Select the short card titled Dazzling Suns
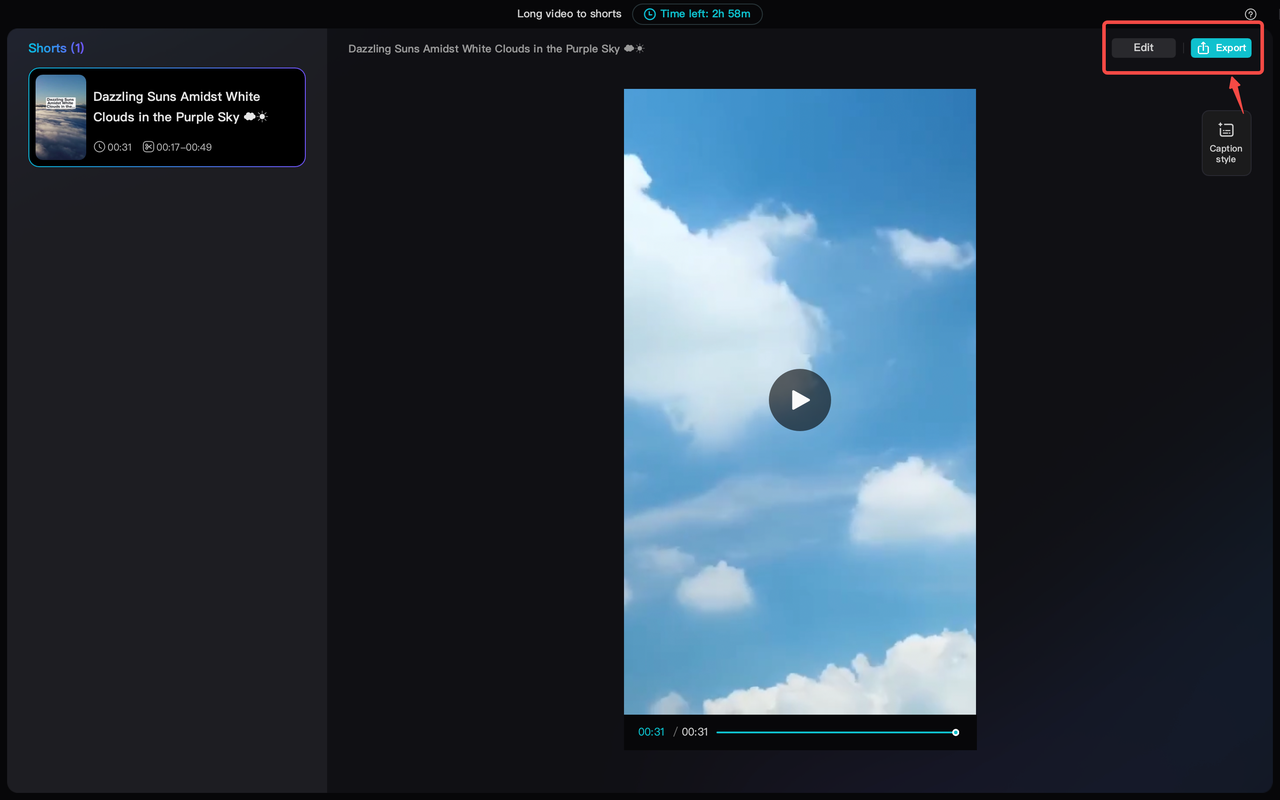The width and height of the screenshot is (1280, 800). pos(166,117)
